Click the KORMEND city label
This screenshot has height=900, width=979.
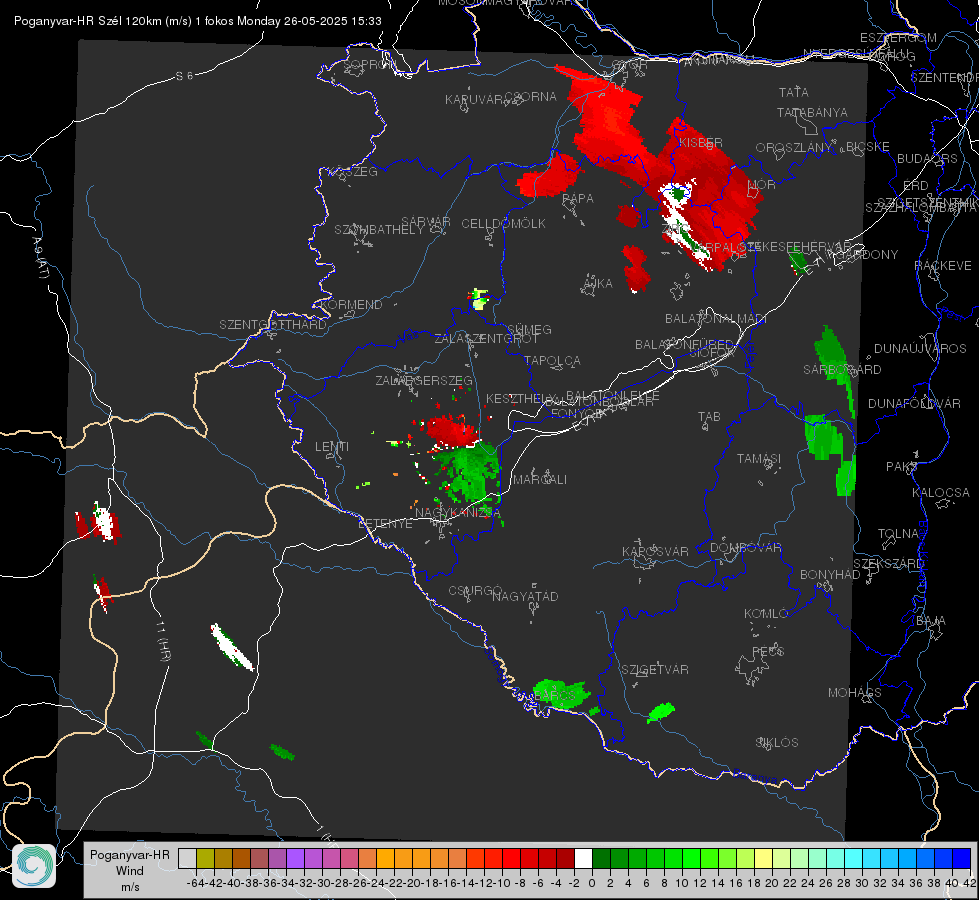(x=350, y=305)
